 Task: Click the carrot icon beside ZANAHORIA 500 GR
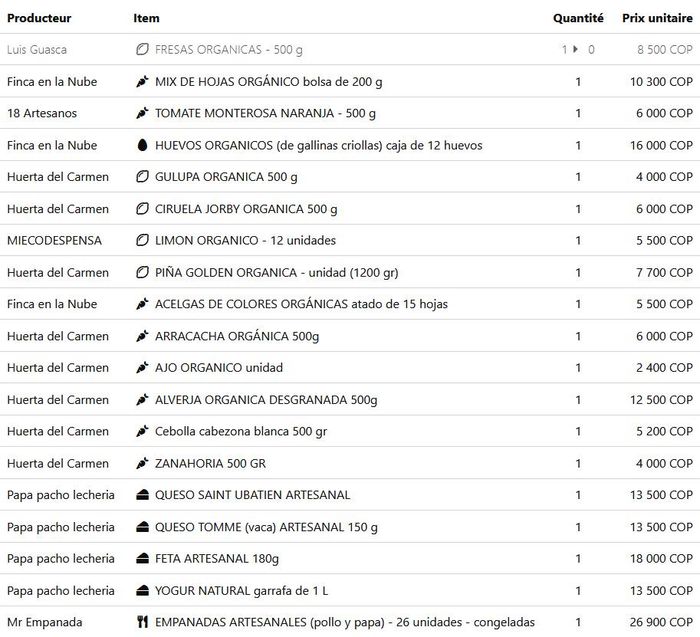tap(142, 463)
